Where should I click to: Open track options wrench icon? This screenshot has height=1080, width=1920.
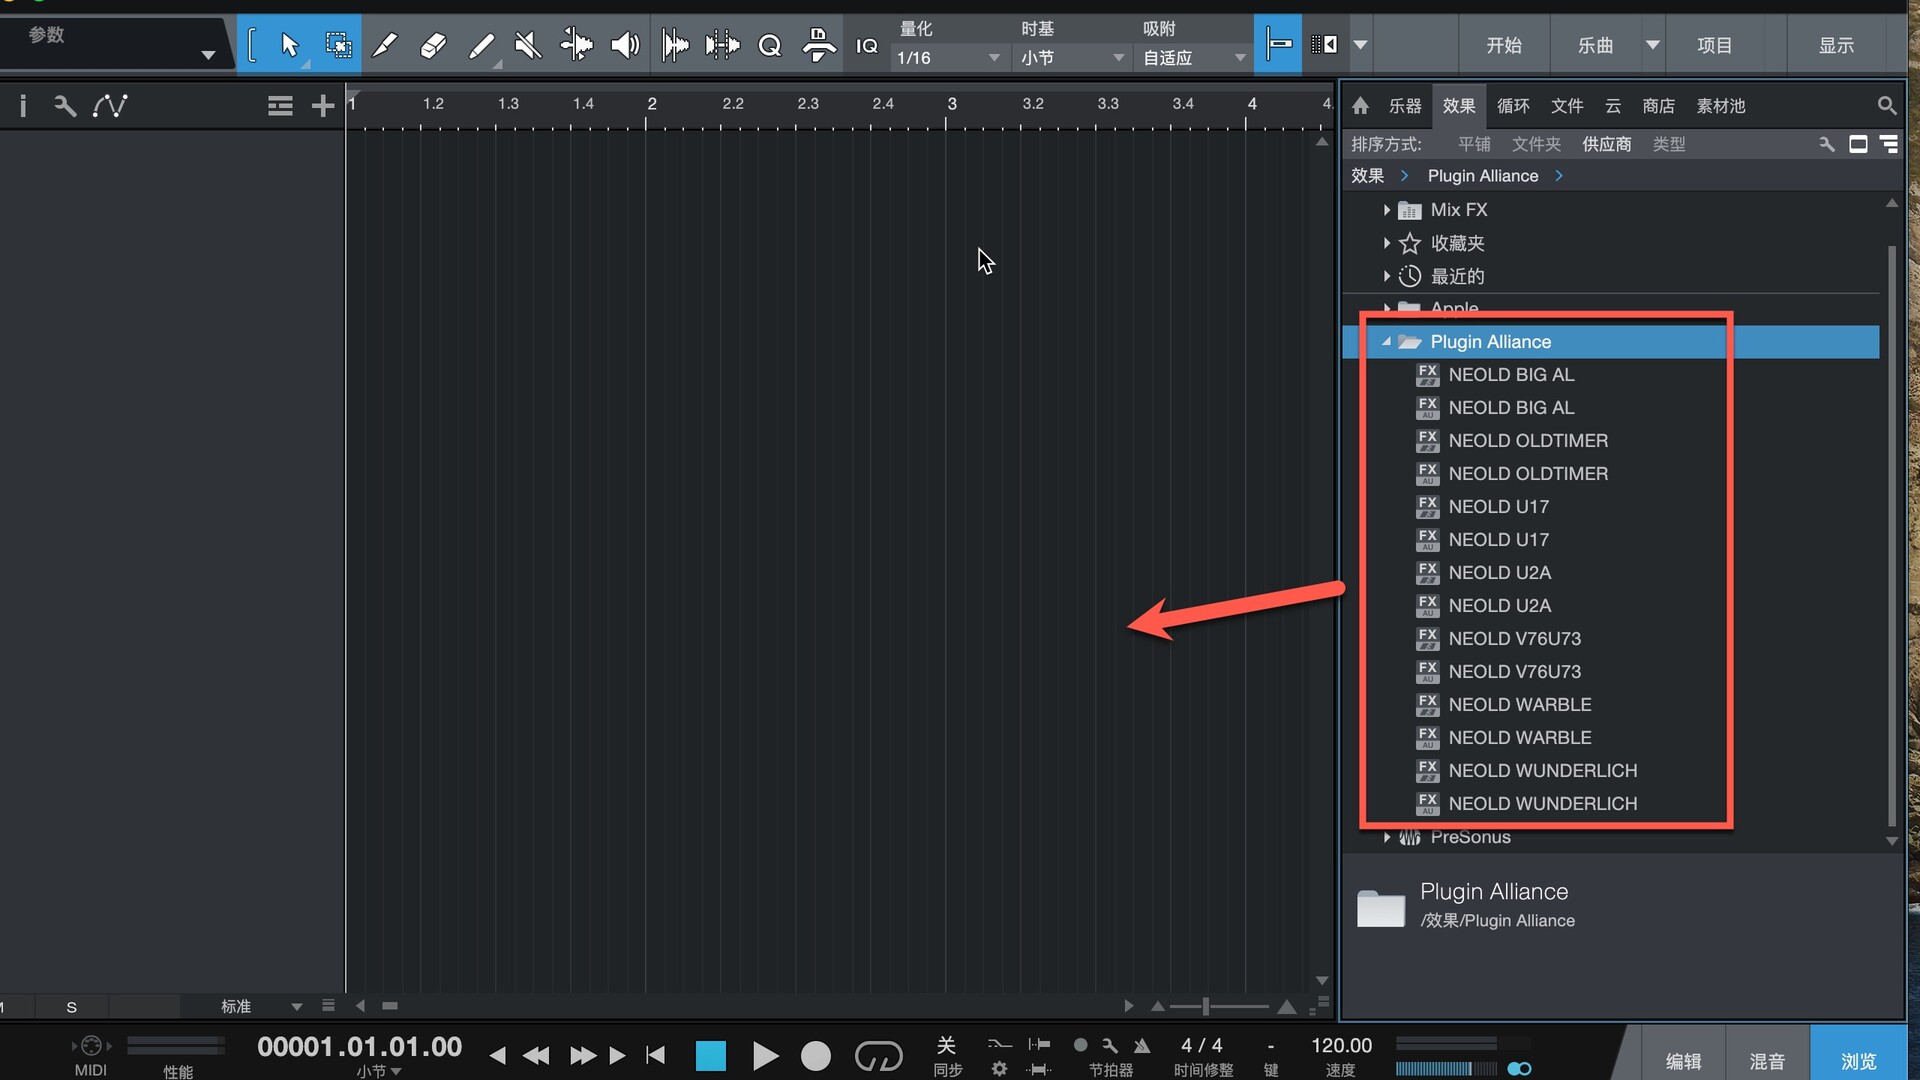click(65, 105)
